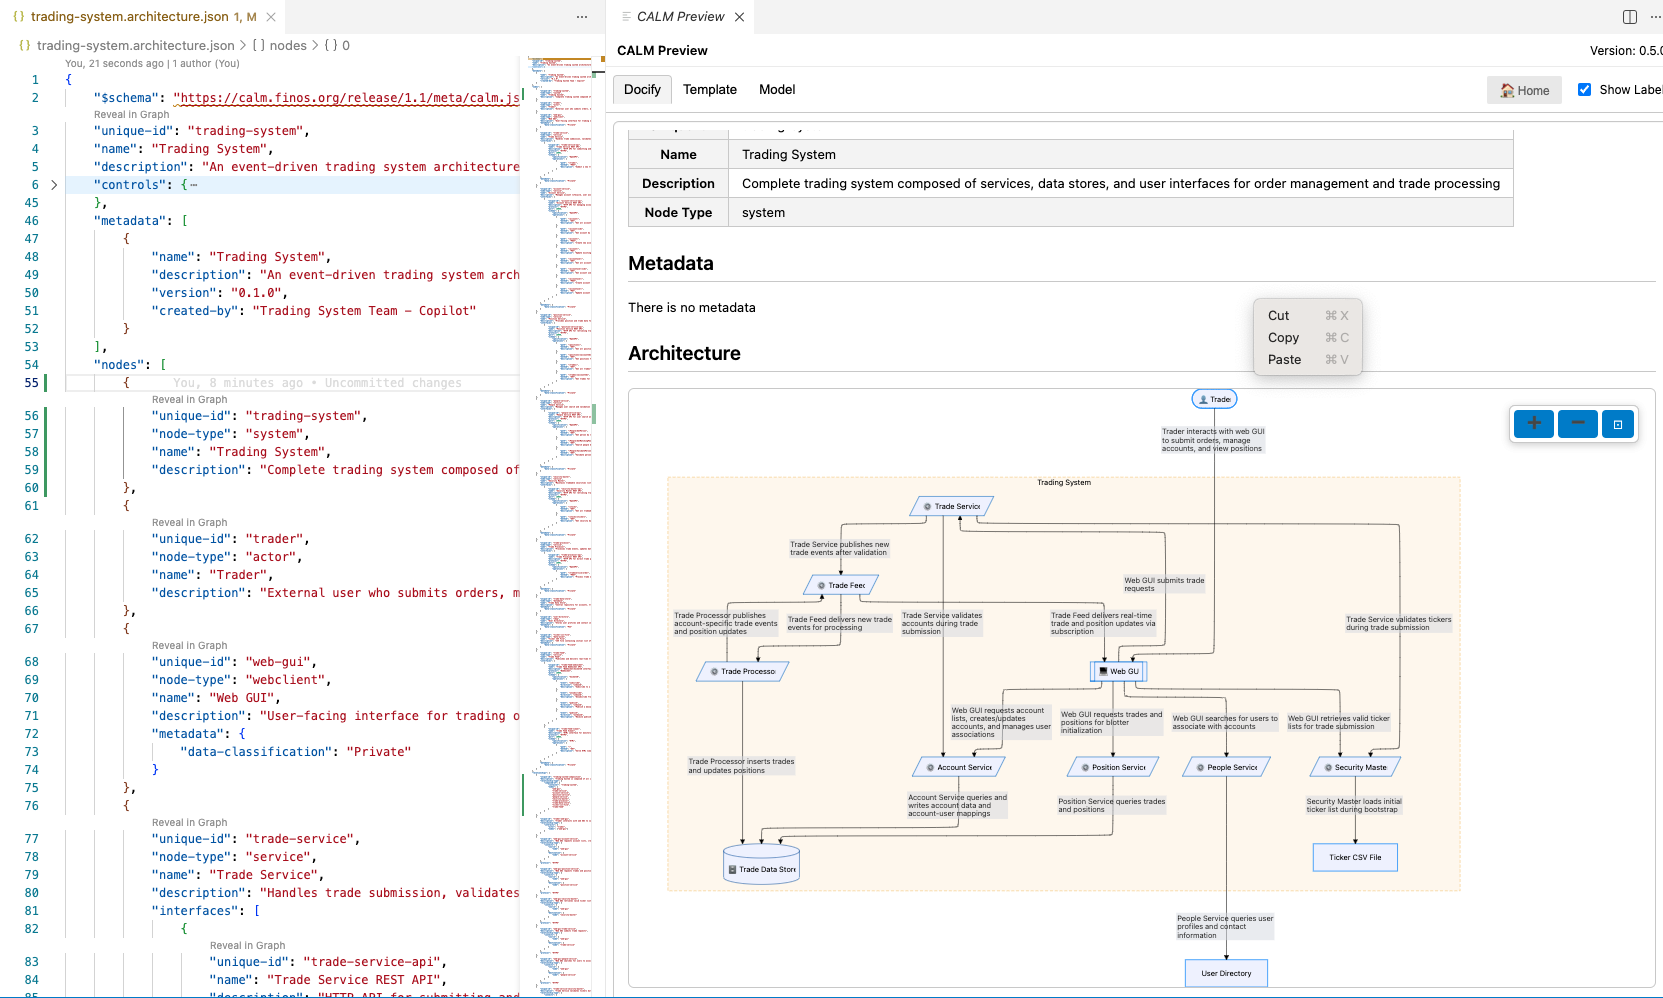Switch to the Template tab
The height and width of the screenshot is (998, 1663).
click(x=709, y=90)
